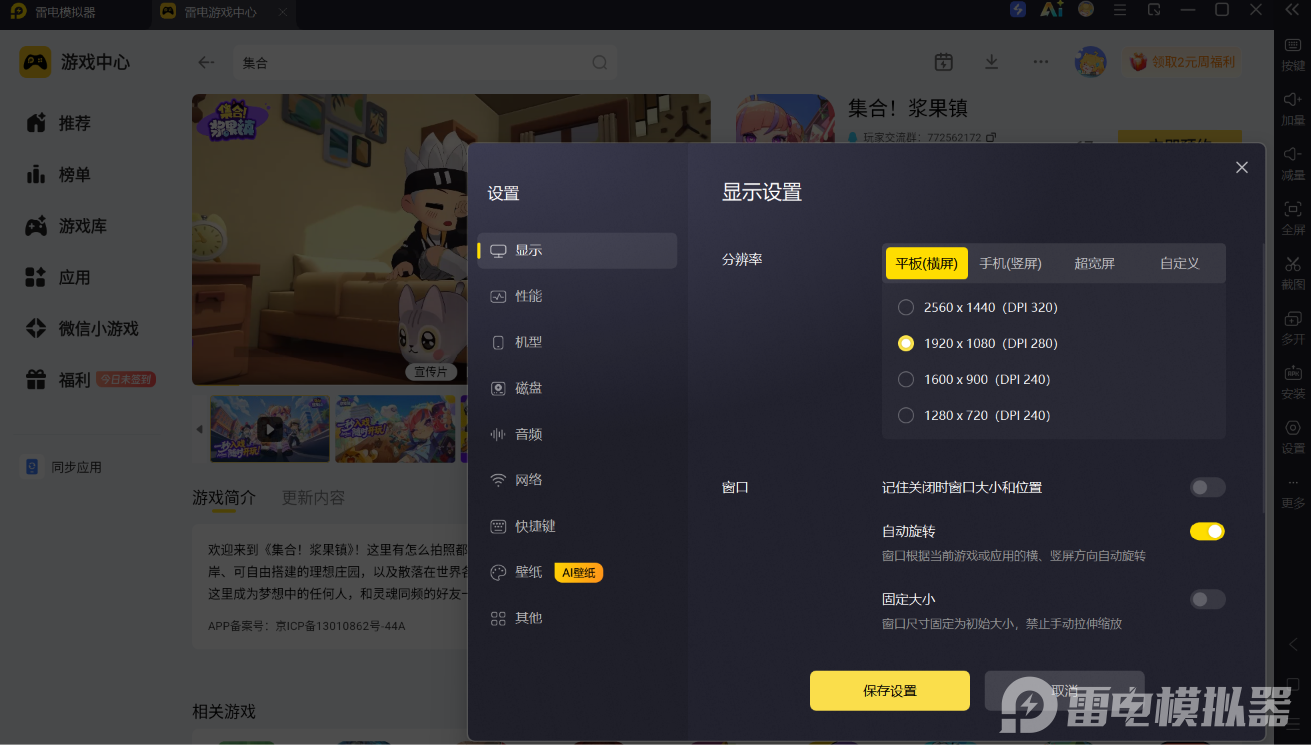
Task: Click the blue lightning booster icon
Action: point(1018,10)
